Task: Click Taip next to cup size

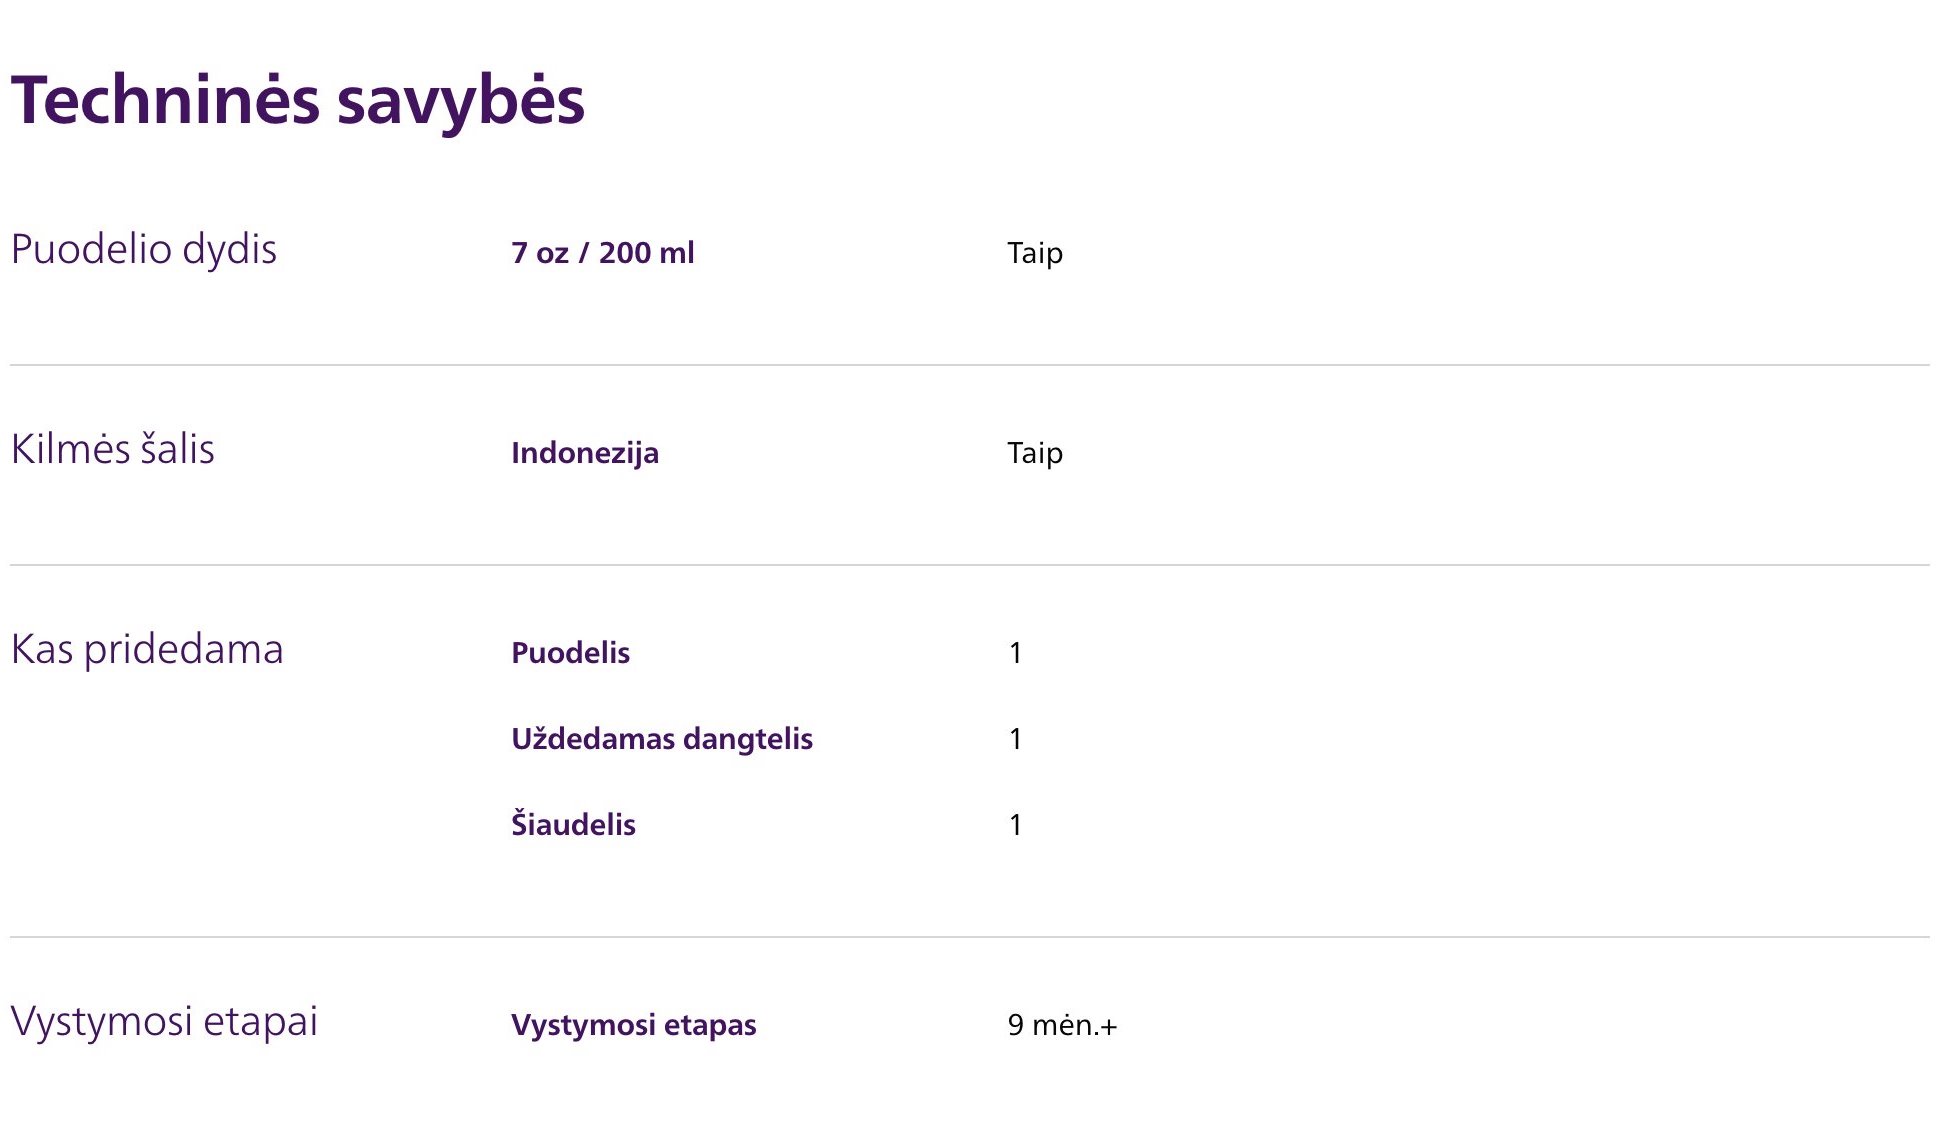Action: point(1035,253)
